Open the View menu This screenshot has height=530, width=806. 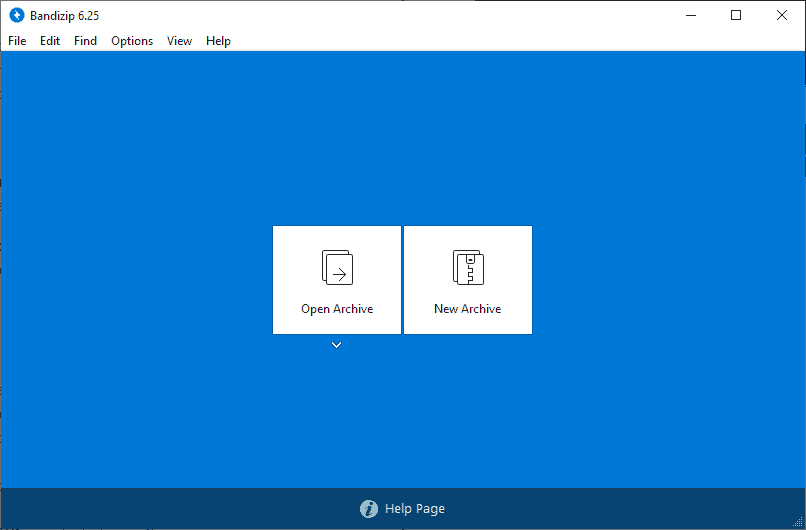[179, 41]
